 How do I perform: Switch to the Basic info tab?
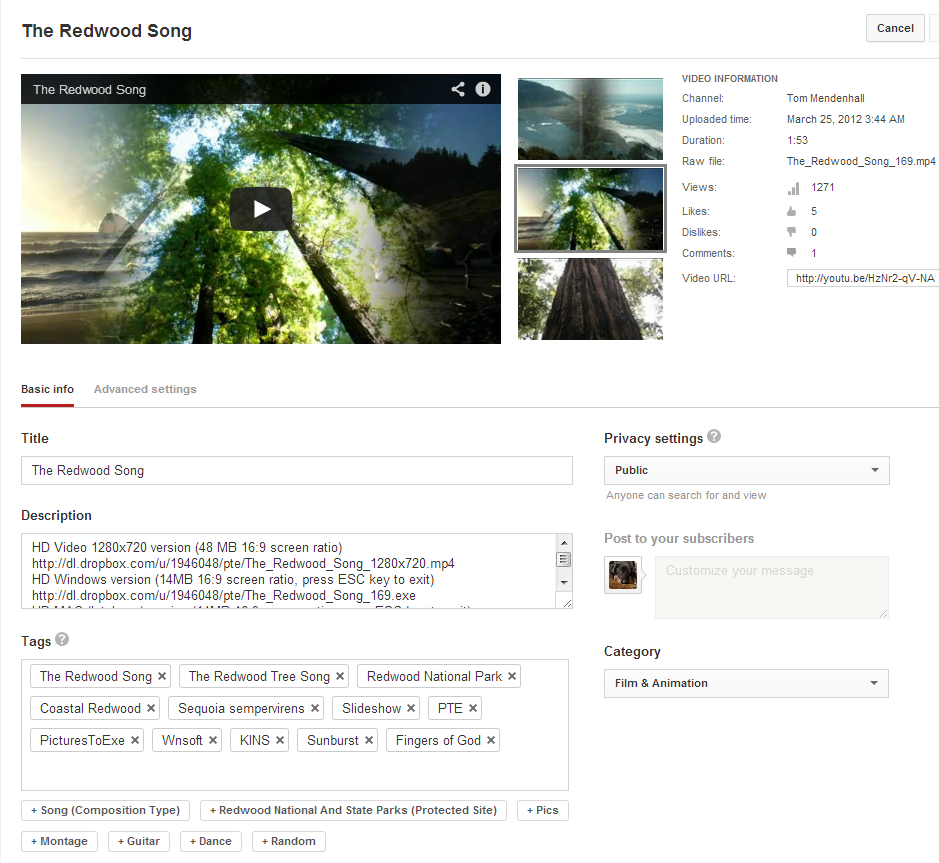[x=47, y=389]
